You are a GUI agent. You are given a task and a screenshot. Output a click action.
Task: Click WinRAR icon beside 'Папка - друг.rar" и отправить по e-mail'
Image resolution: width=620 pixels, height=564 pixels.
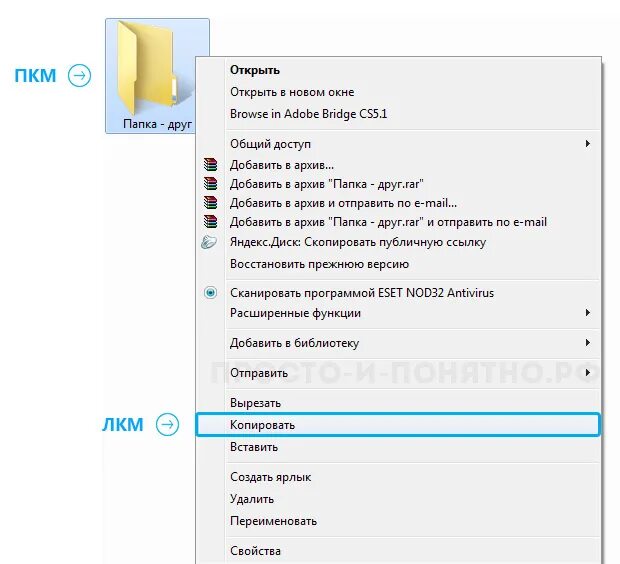(210, 221)
